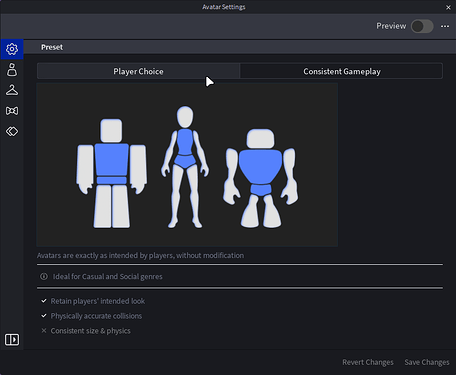Open the bow tie accessories sidebar icon
Viewport: 456px width, 375px height.
[x=12, y=111]
